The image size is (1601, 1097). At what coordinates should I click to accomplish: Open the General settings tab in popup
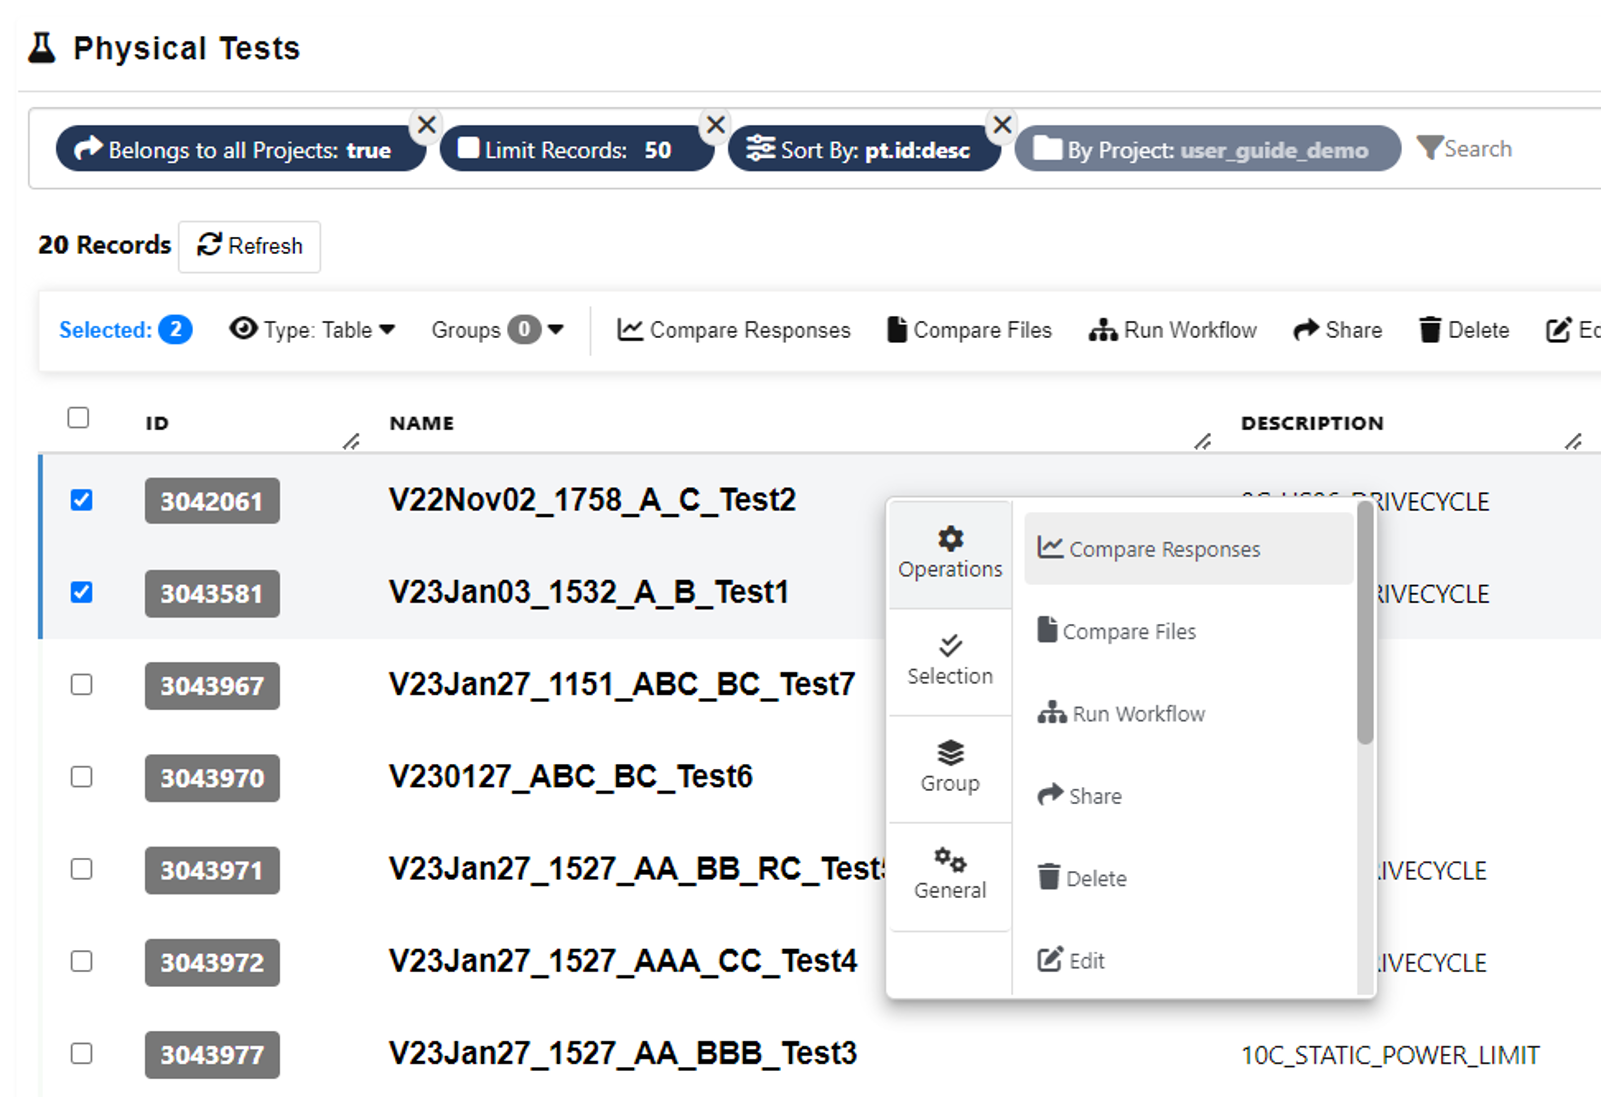950,874
